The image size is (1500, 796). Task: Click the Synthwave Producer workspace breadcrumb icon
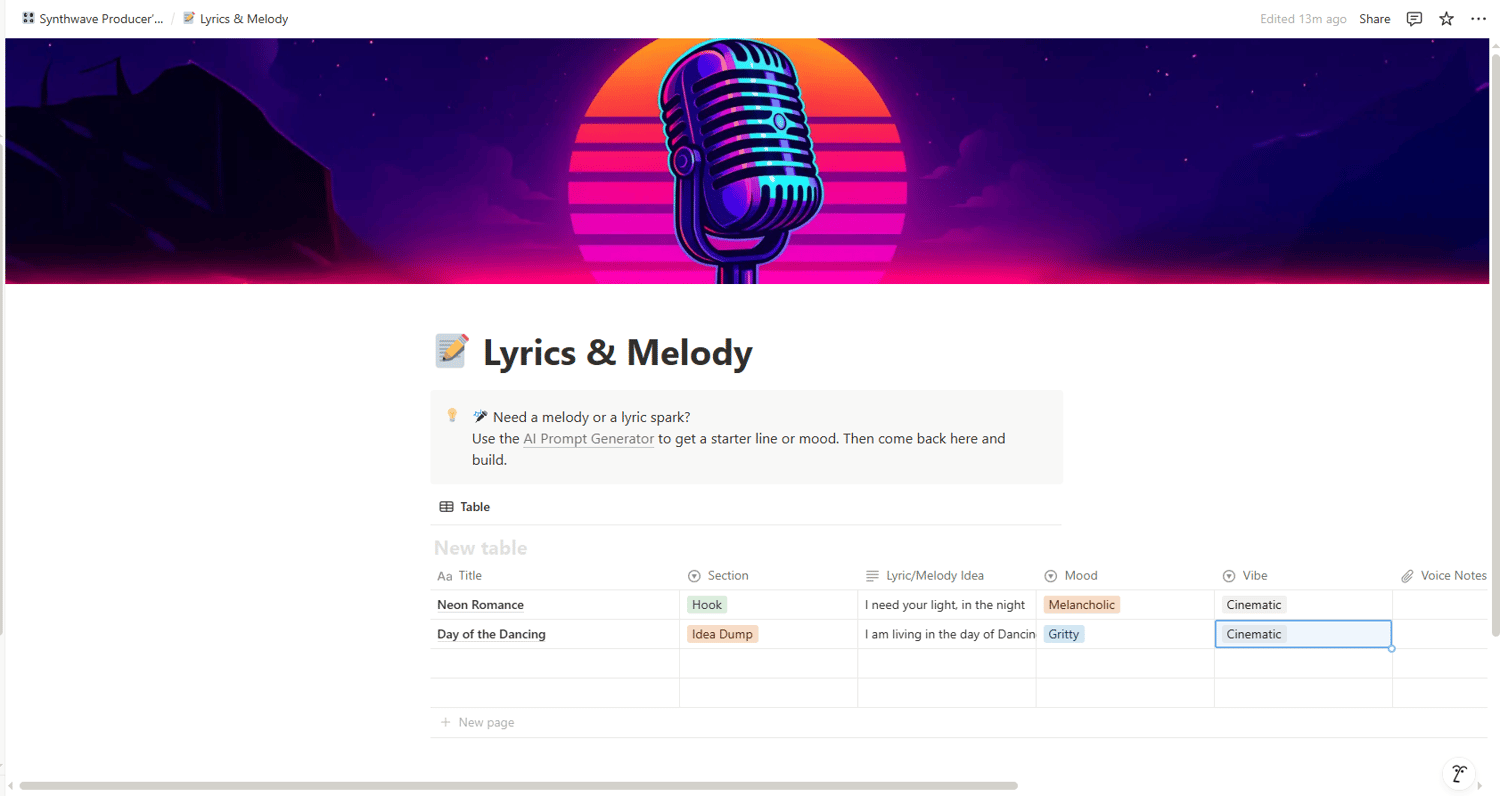pyautogui.click(x=28, y=19)
